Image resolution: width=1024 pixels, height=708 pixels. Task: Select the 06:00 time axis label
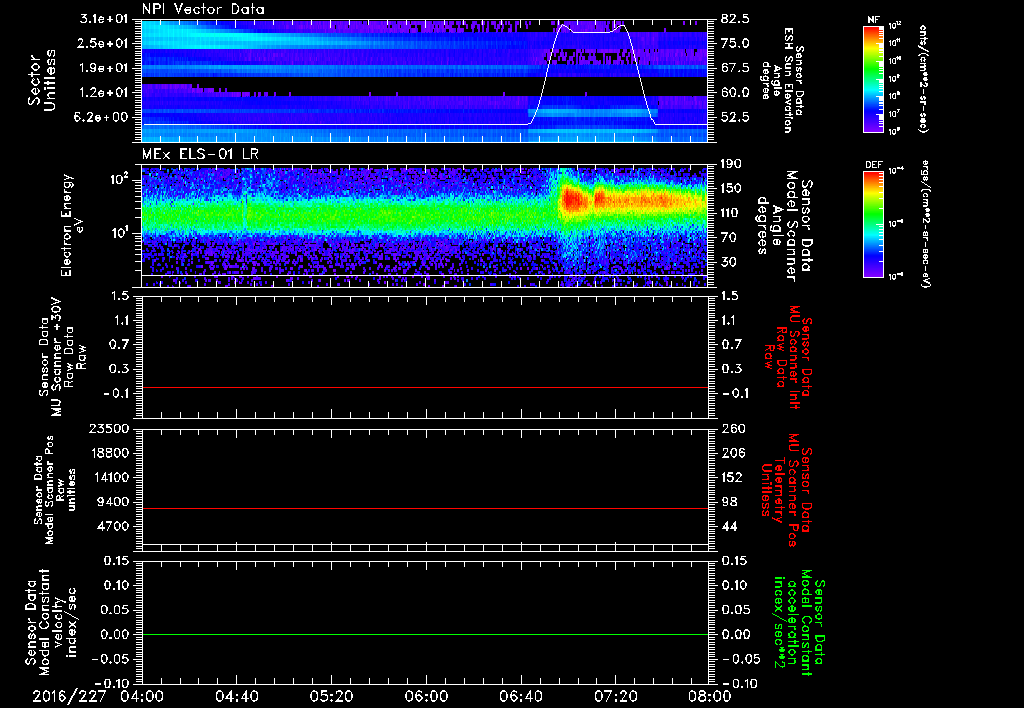pyautogui.click(x=425, y=696)
